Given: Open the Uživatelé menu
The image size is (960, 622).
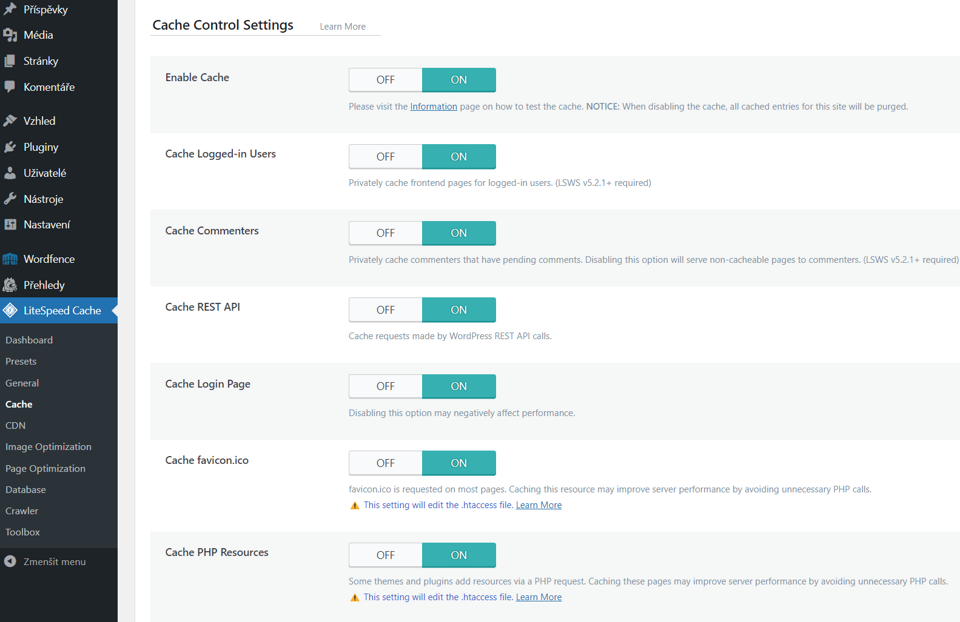Looking at the screenshot, I should coord(45,173).
